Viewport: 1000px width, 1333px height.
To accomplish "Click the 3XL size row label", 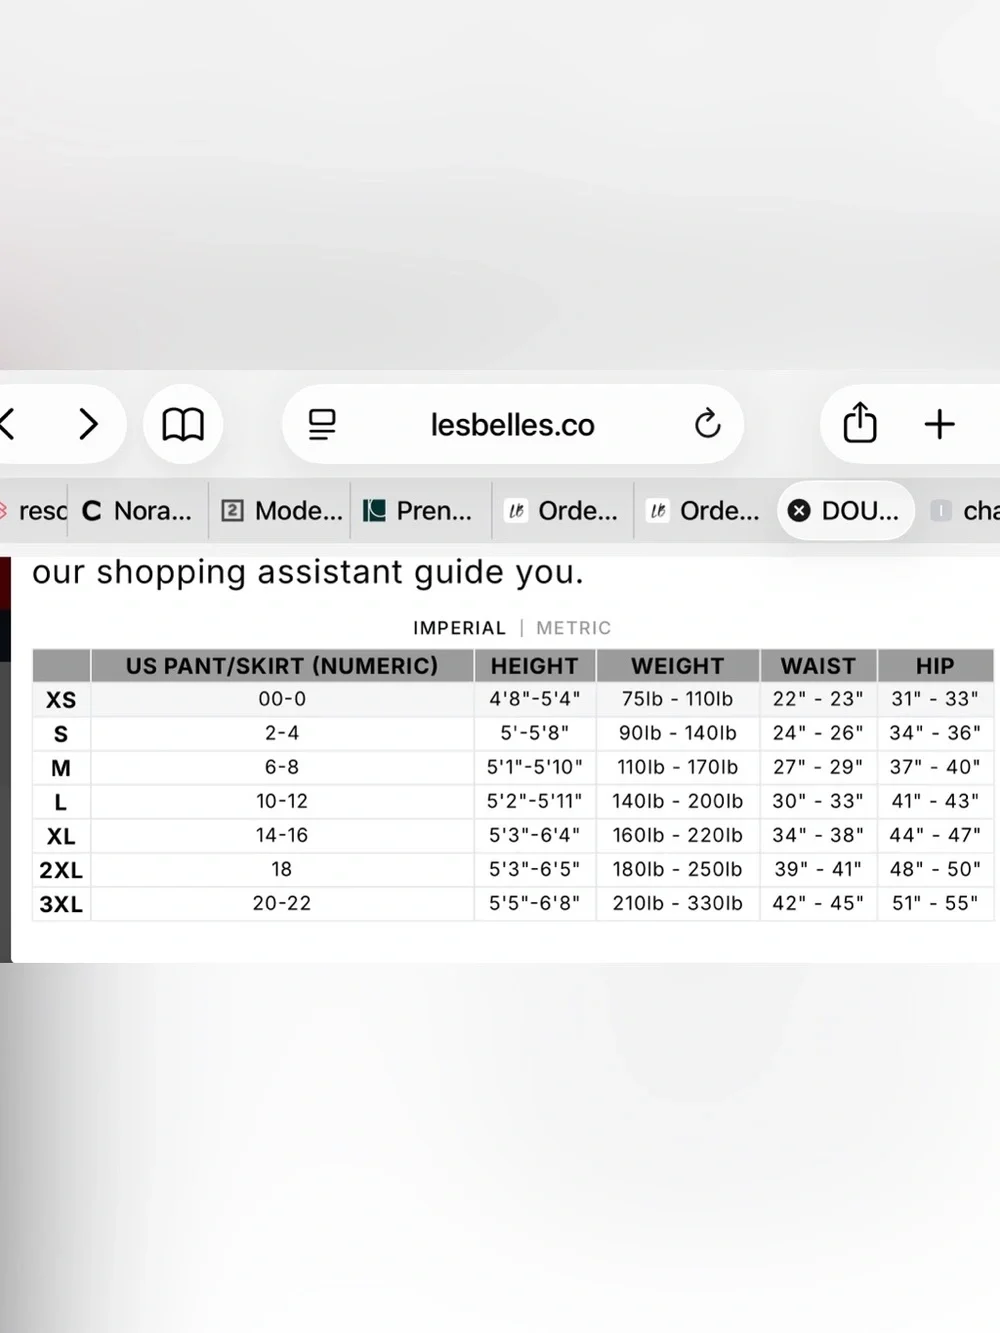I will [61, 904].
